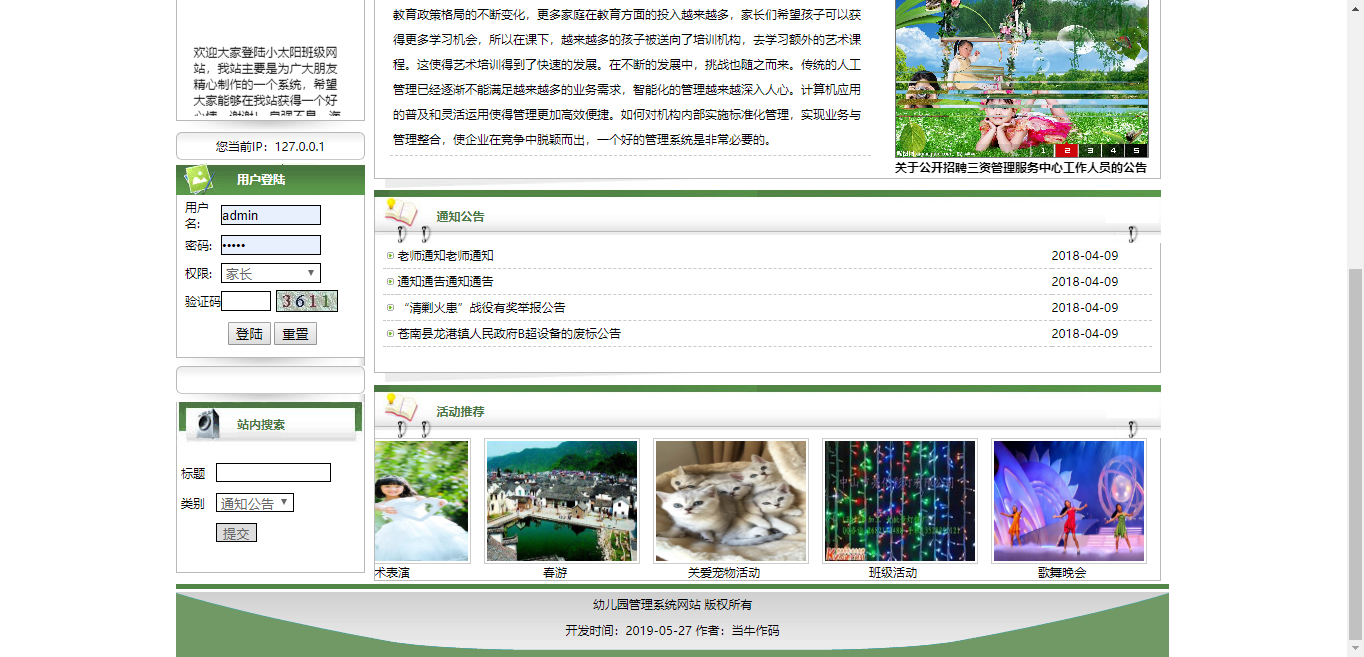1364x657 pixels.
Task: Open the girl in white dress thumbnail
Action: pos(421,501)
